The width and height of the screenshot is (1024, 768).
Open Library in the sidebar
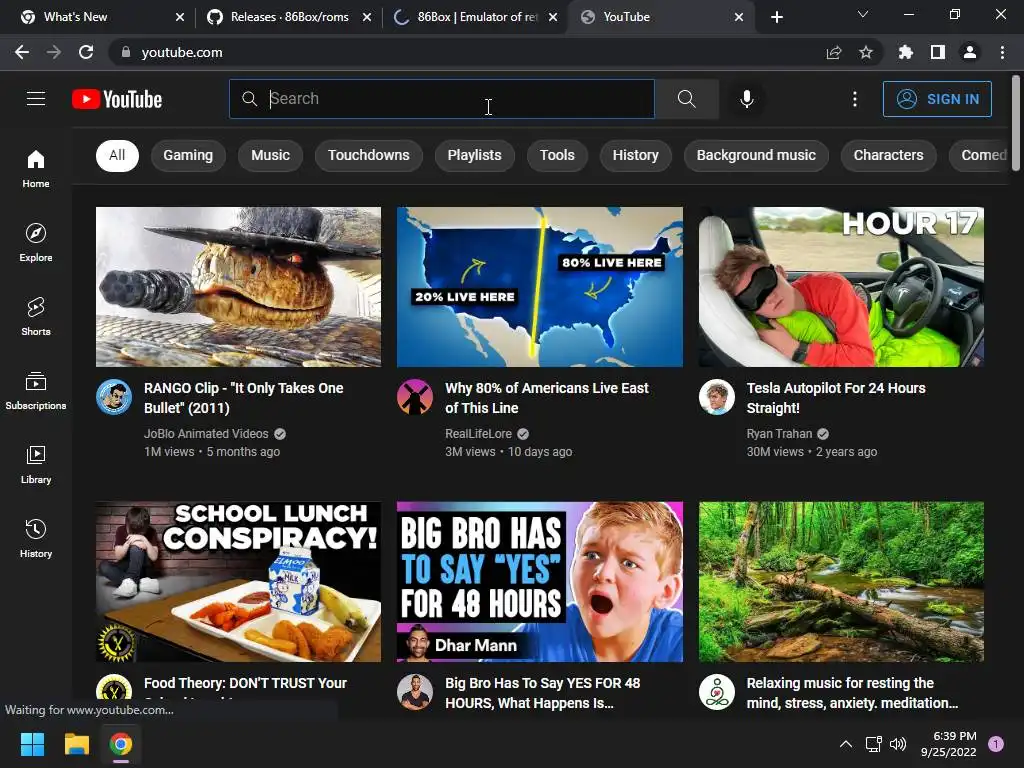[36, 464]
